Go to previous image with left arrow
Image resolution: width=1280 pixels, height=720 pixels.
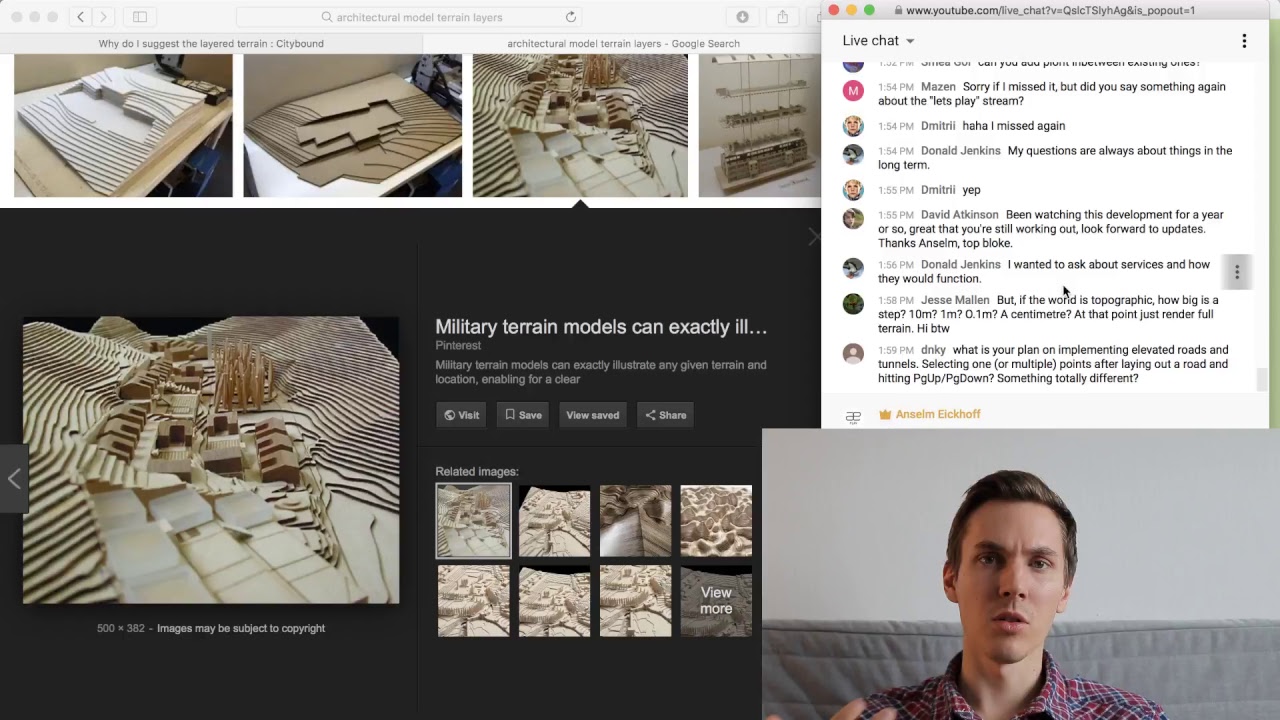point(14,478)
